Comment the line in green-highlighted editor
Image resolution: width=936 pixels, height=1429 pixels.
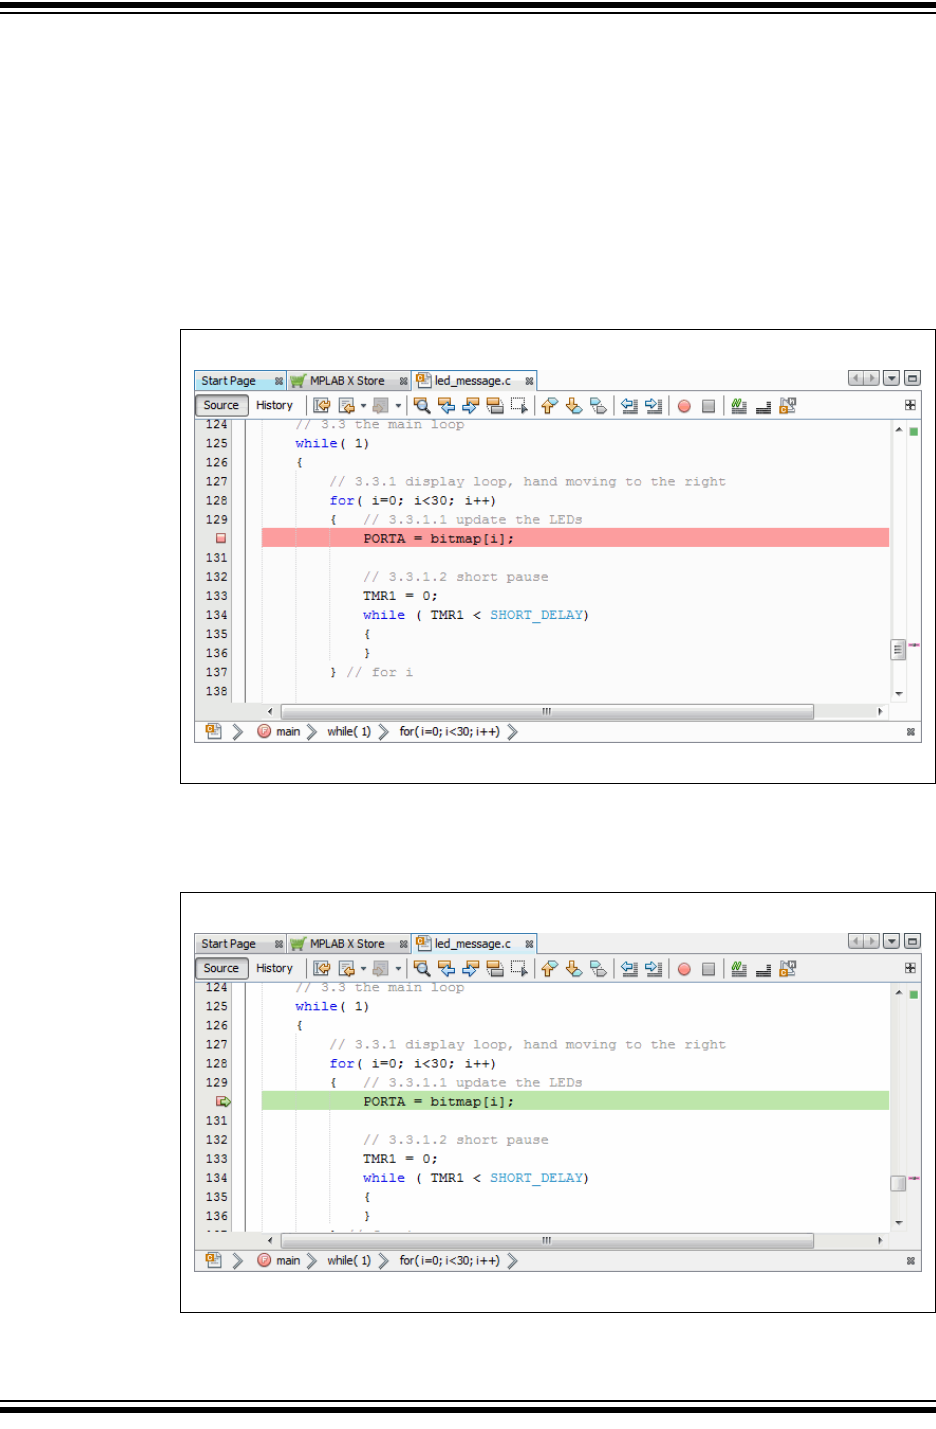click(x=739, y=969)
